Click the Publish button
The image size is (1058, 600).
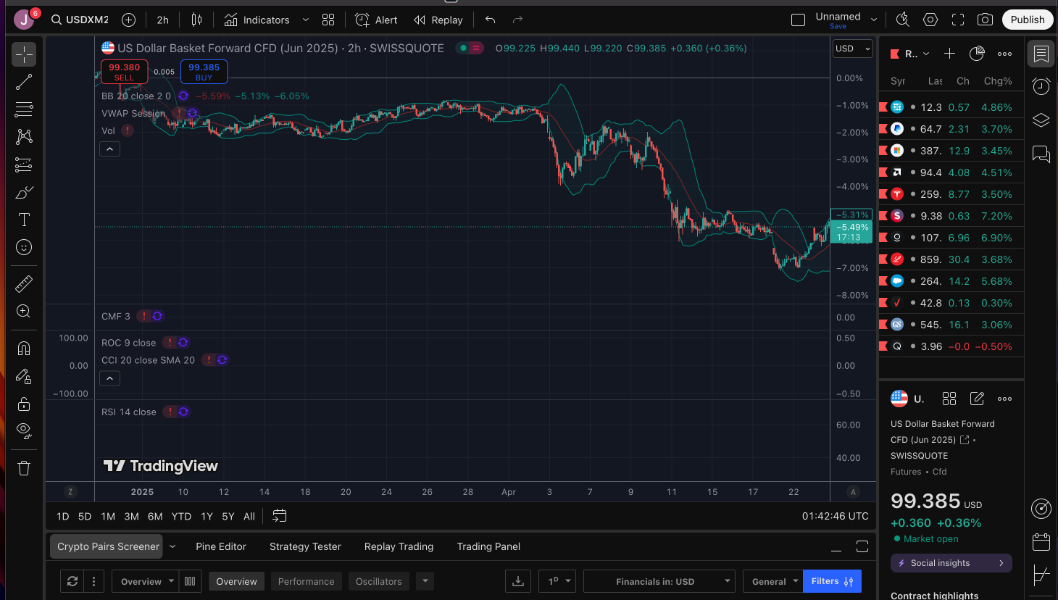(1027, 20)
